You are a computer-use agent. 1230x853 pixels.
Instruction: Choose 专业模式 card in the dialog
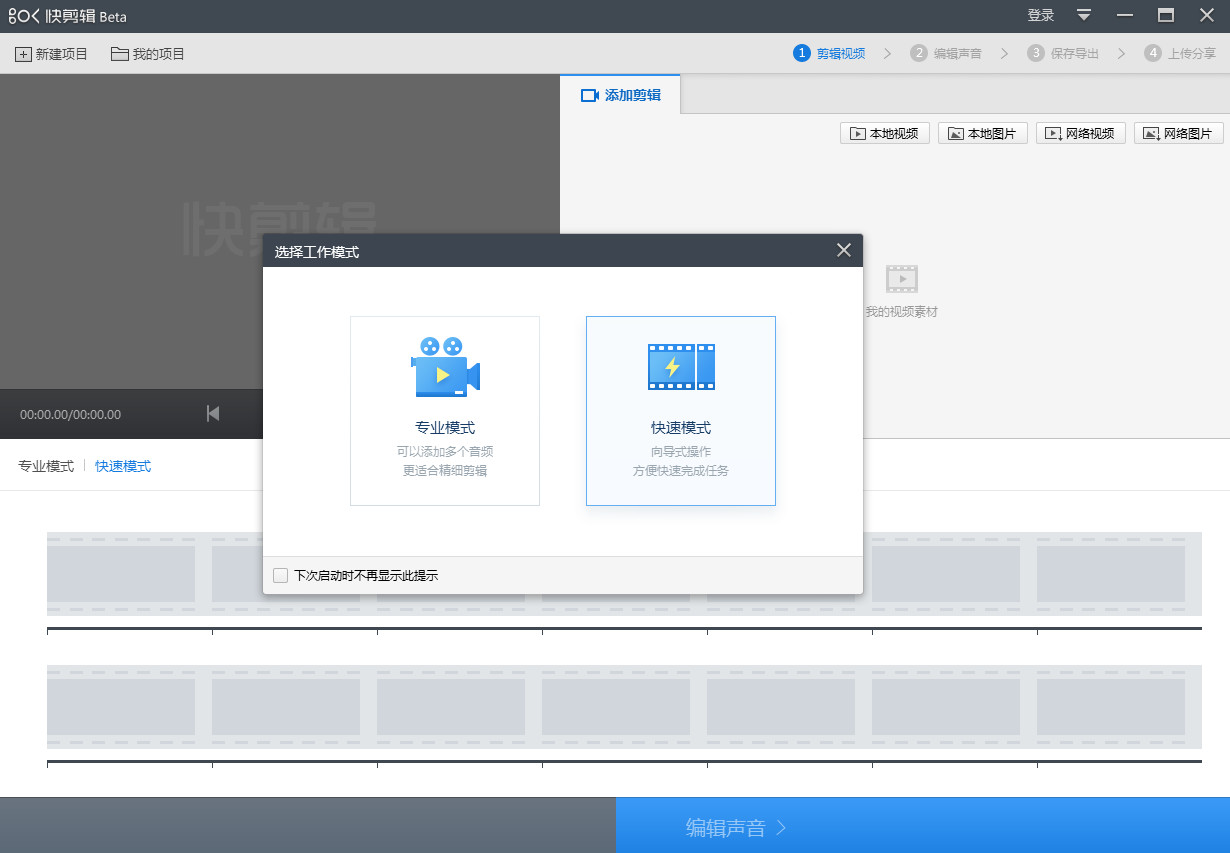[x=445, y=411]
